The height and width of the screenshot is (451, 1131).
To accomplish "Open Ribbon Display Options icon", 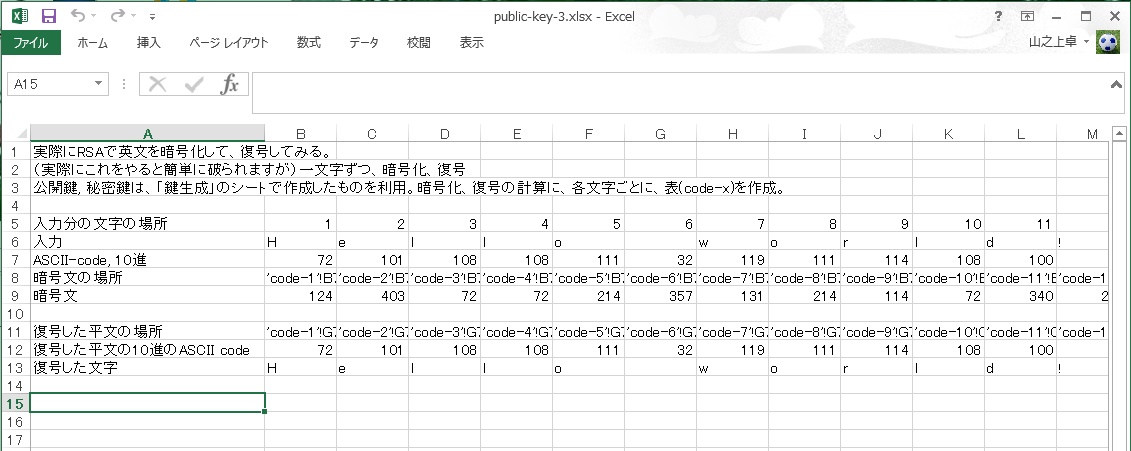I will [x=1027, y=17].
